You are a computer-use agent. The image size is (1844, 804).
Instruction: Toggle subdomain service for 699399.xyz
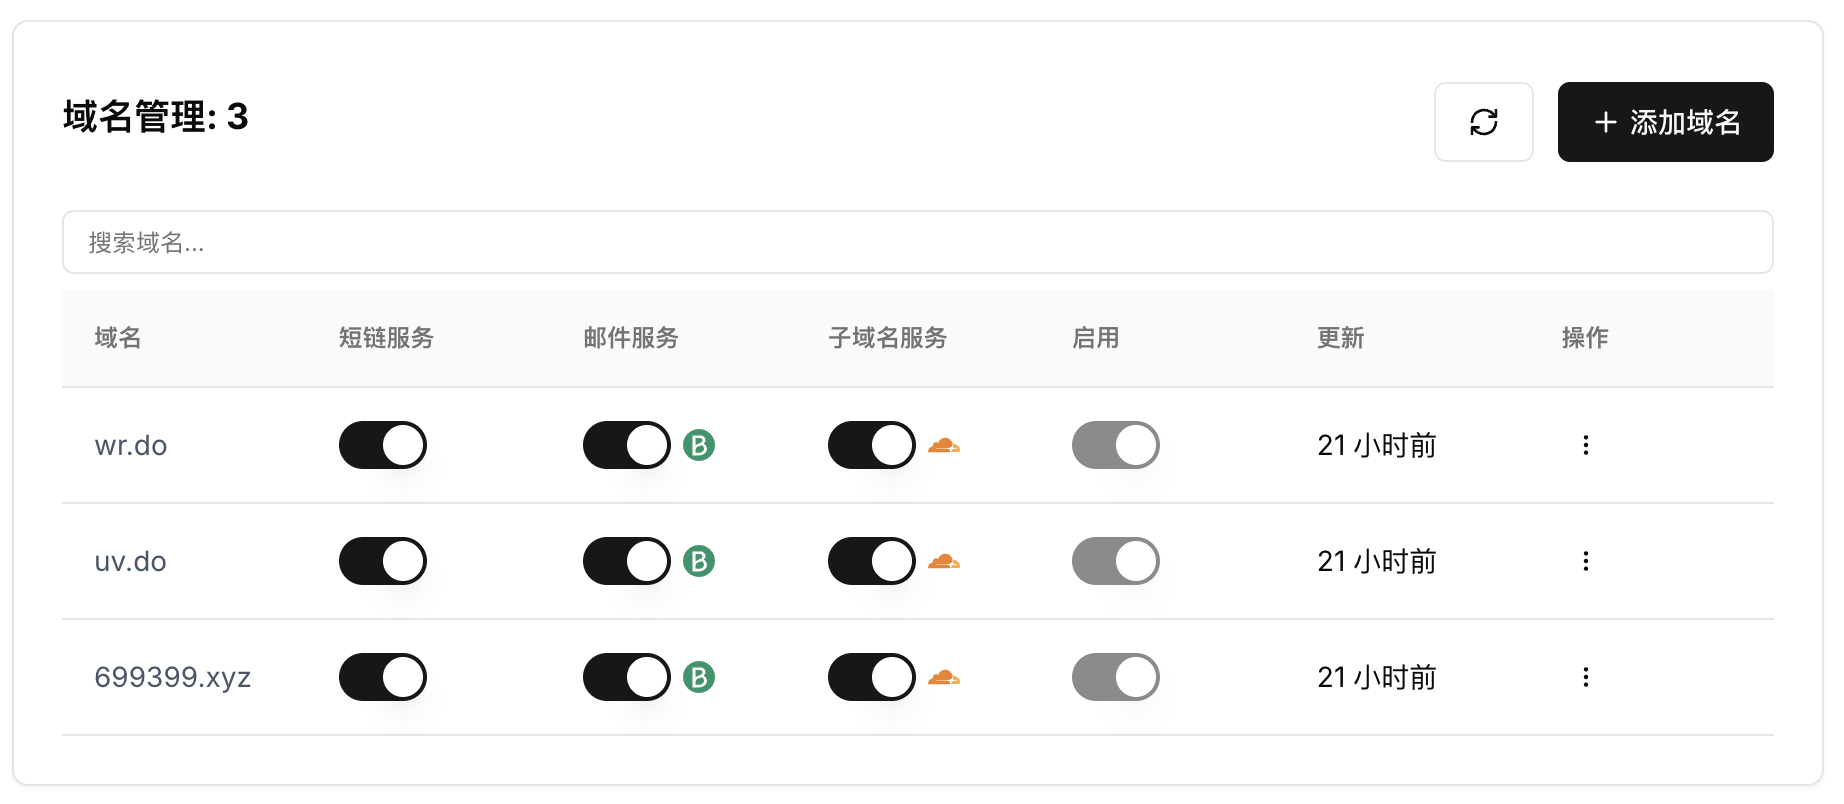pos(871,677)
